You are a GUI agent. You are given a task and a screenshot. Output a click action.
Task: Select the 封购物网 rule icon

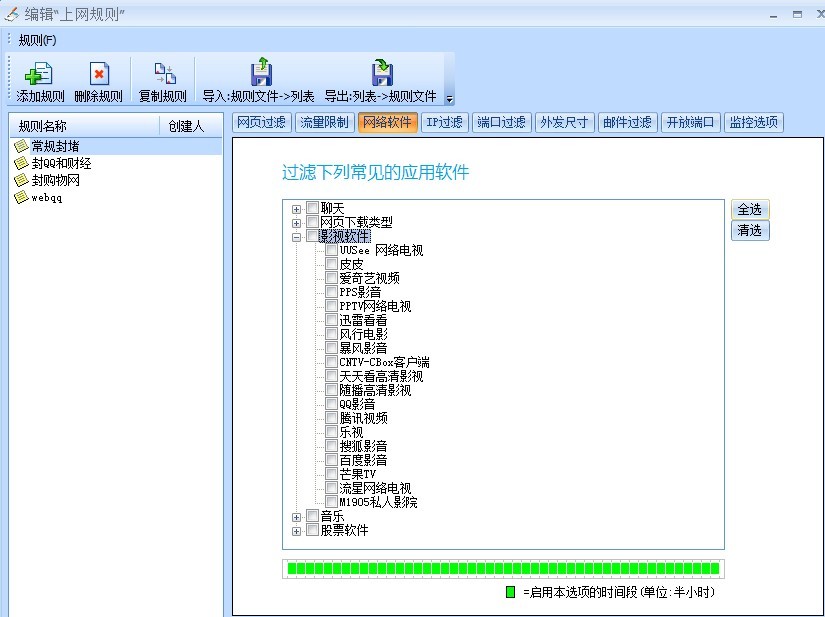tap(21, 180)
